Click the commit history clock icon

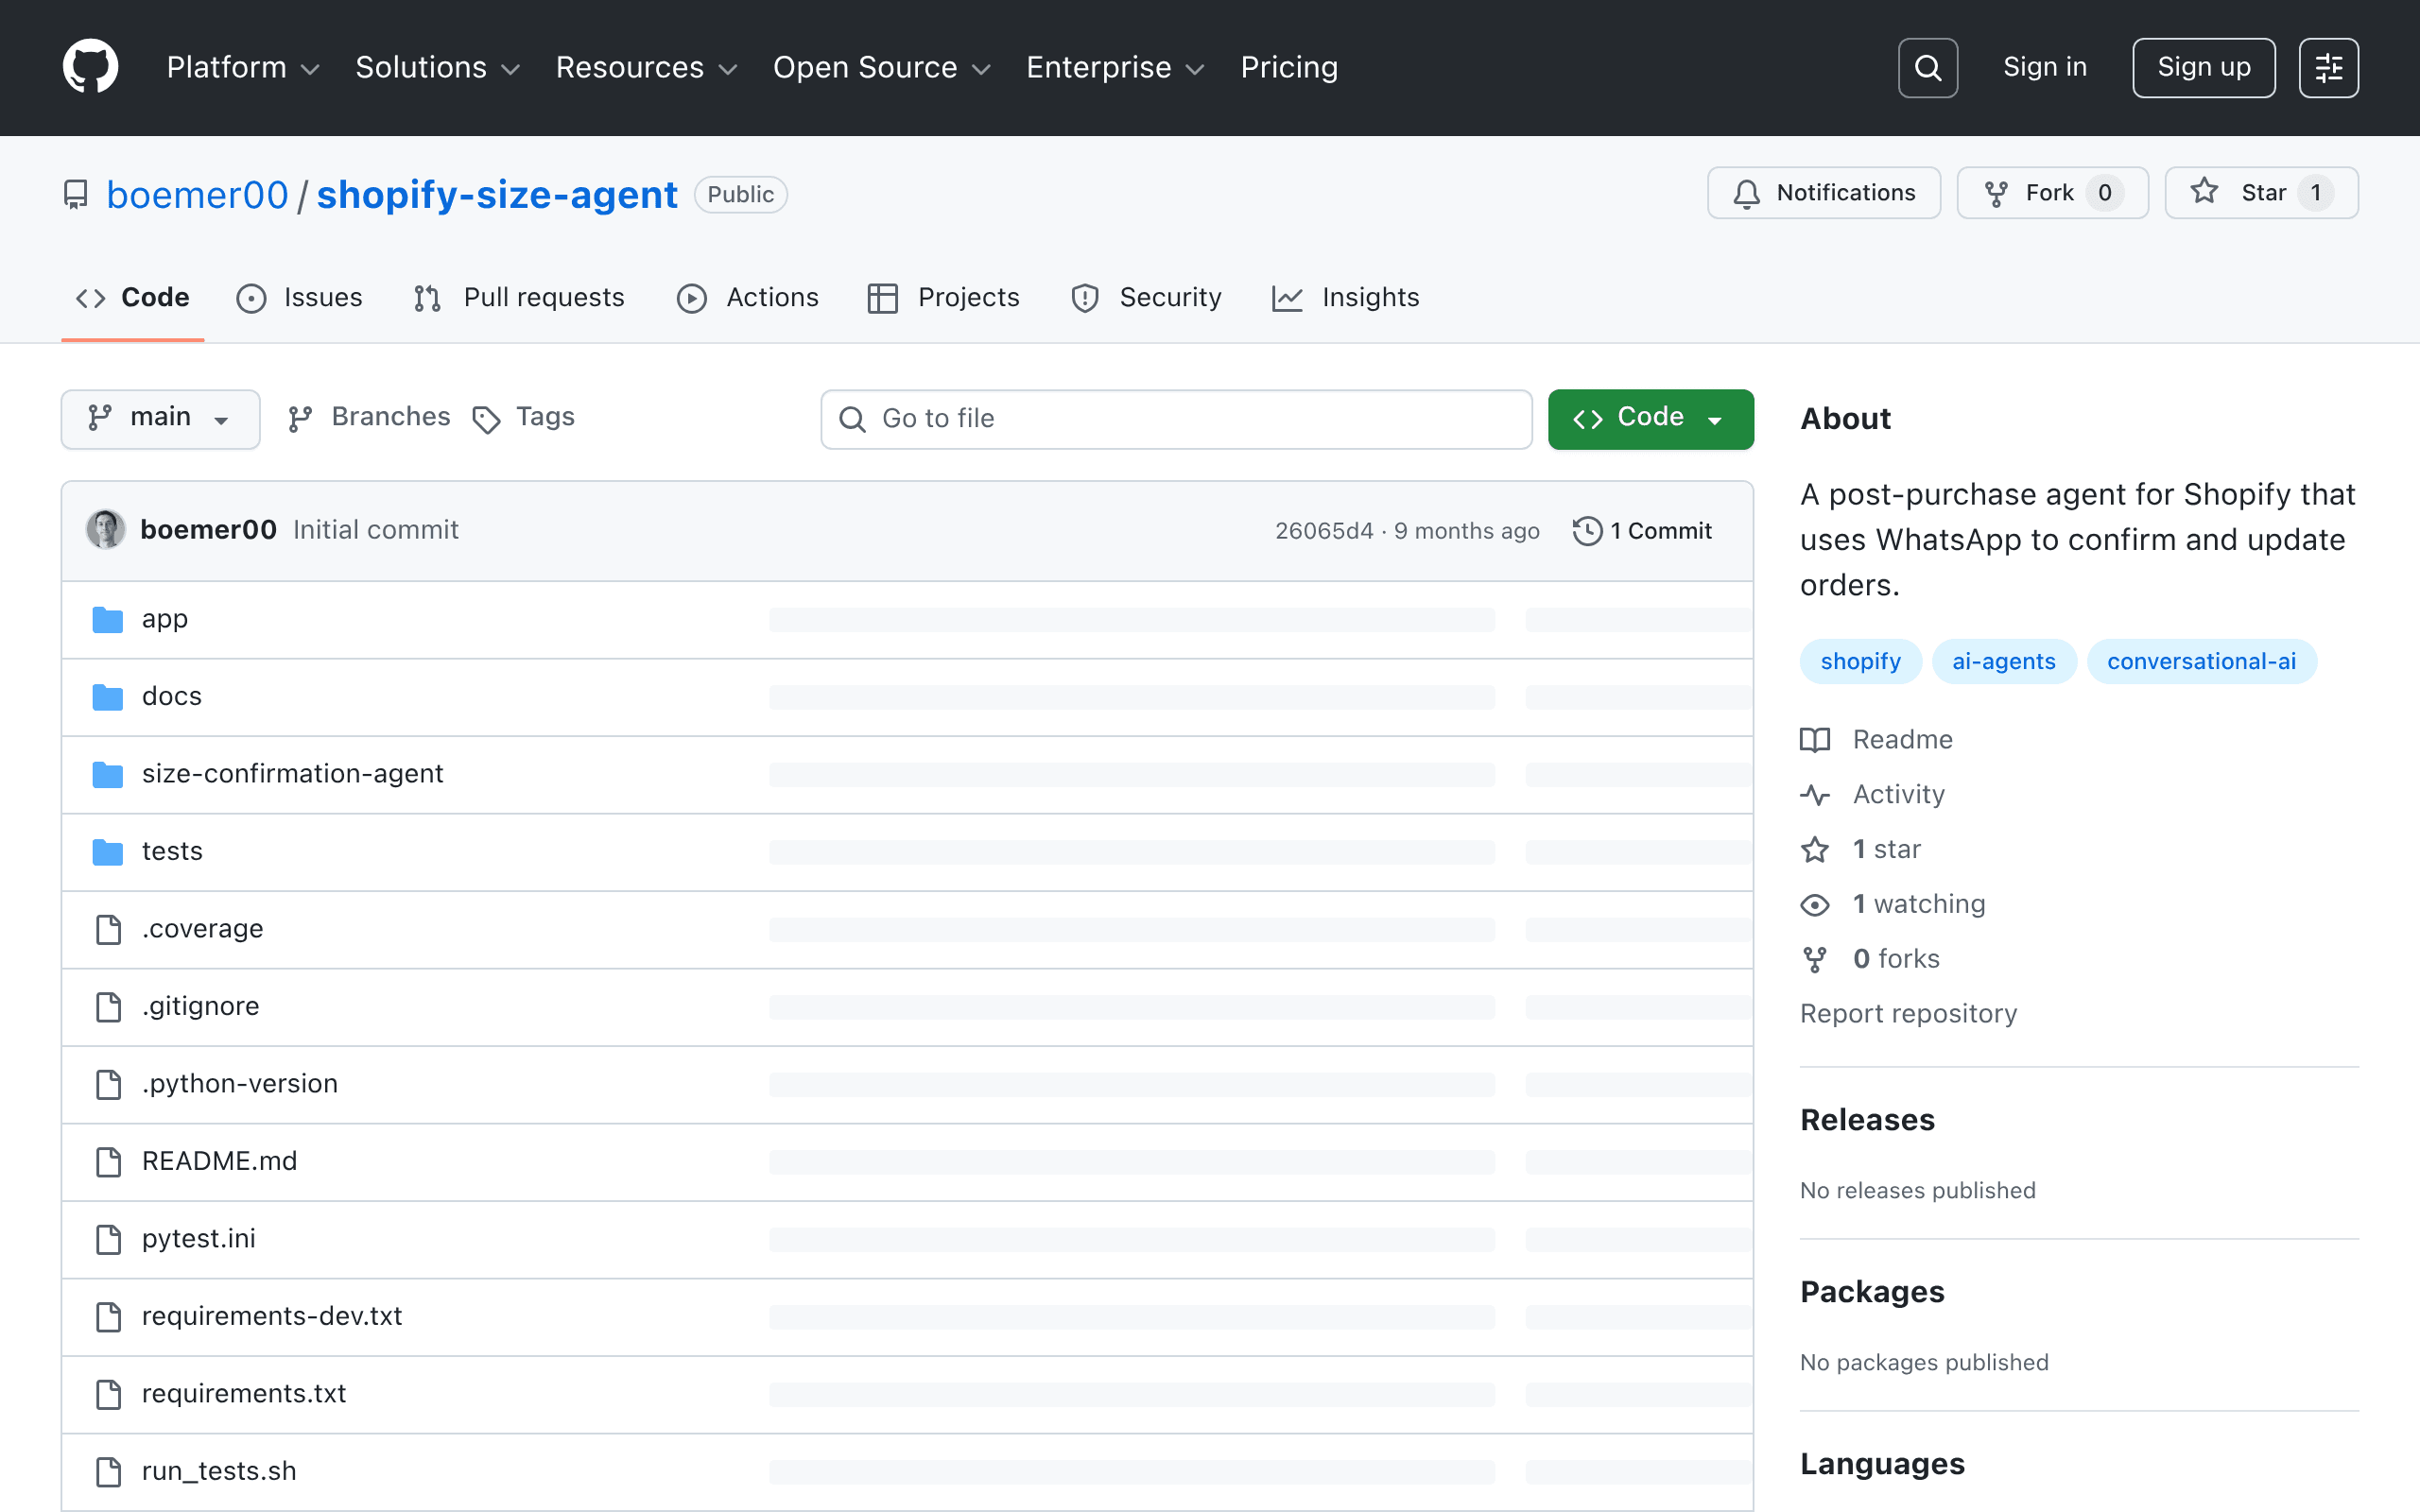(1587, 531)
